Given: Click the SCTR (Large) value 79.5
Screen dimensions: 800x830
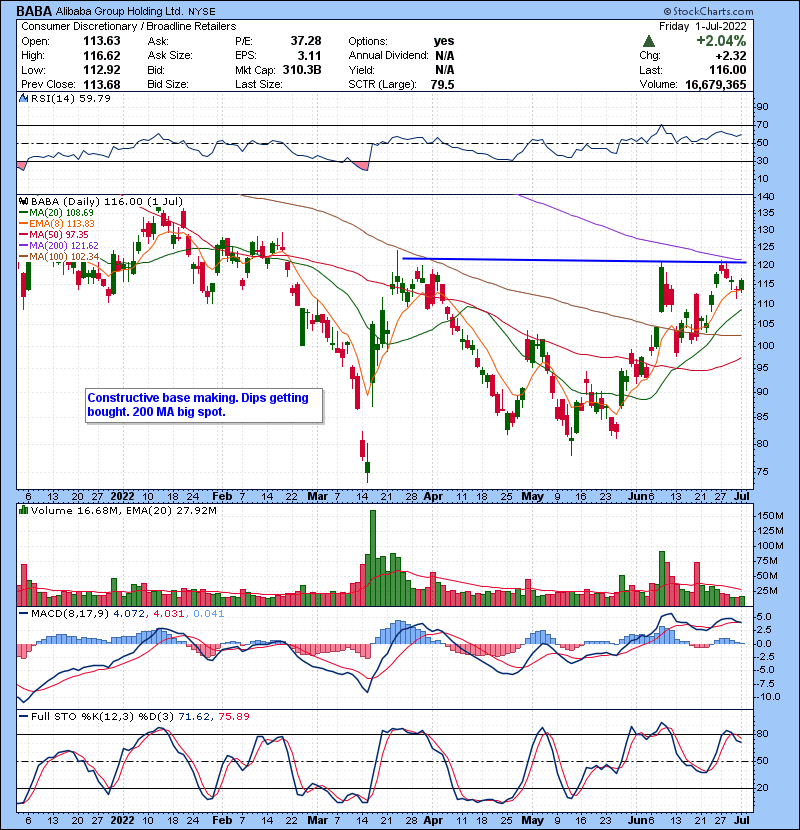Looking at the screenshot, I should pyautogui.click(x=443, y=84).
